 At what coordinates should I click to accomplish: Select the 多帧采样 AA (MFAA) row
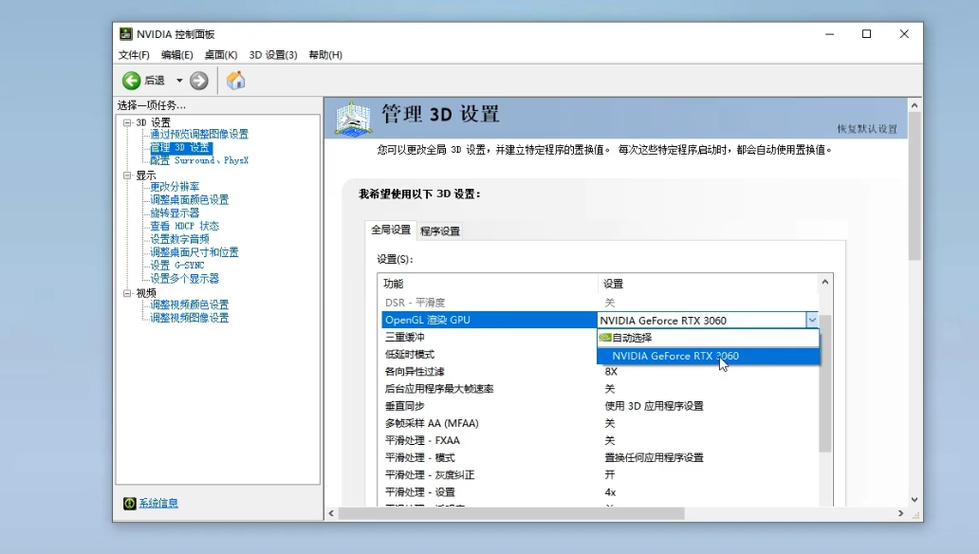(601, 423)
